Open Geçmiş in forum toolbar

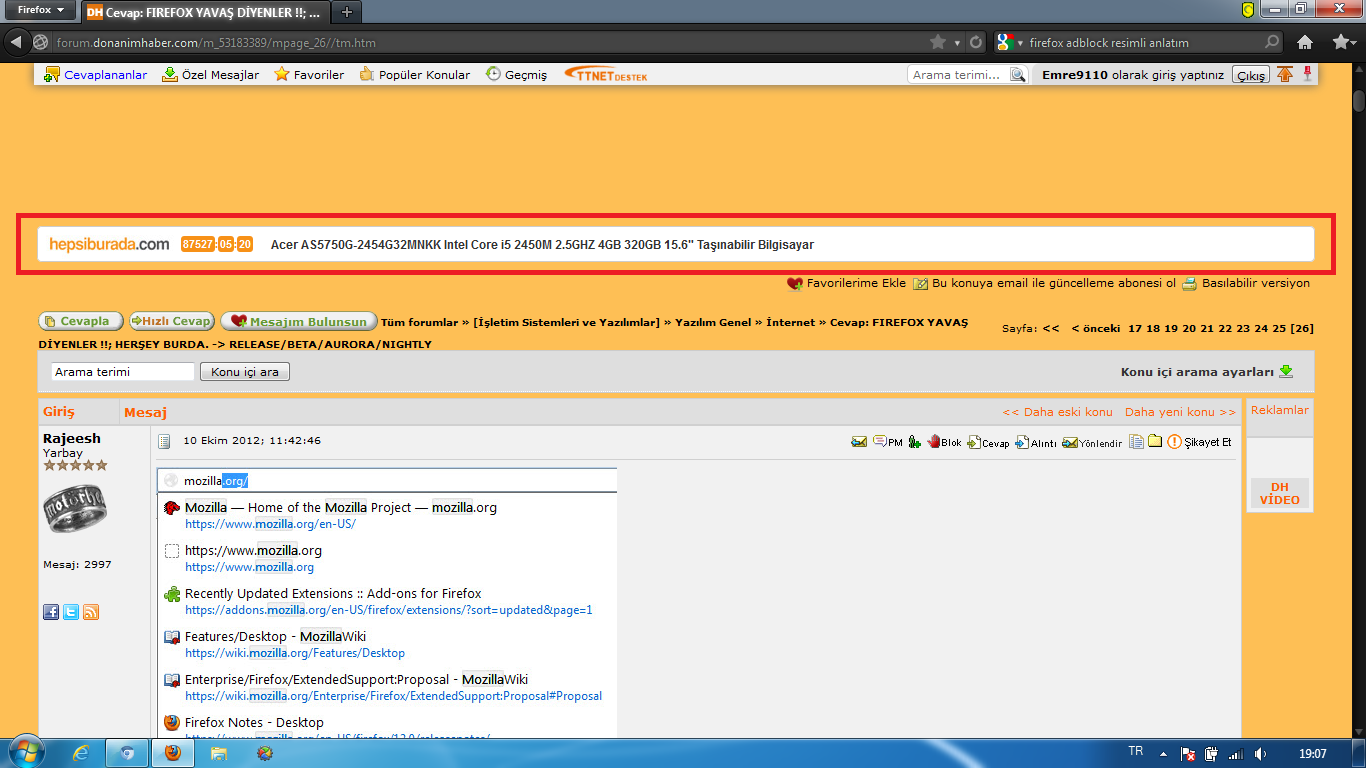tap(516, 75)
